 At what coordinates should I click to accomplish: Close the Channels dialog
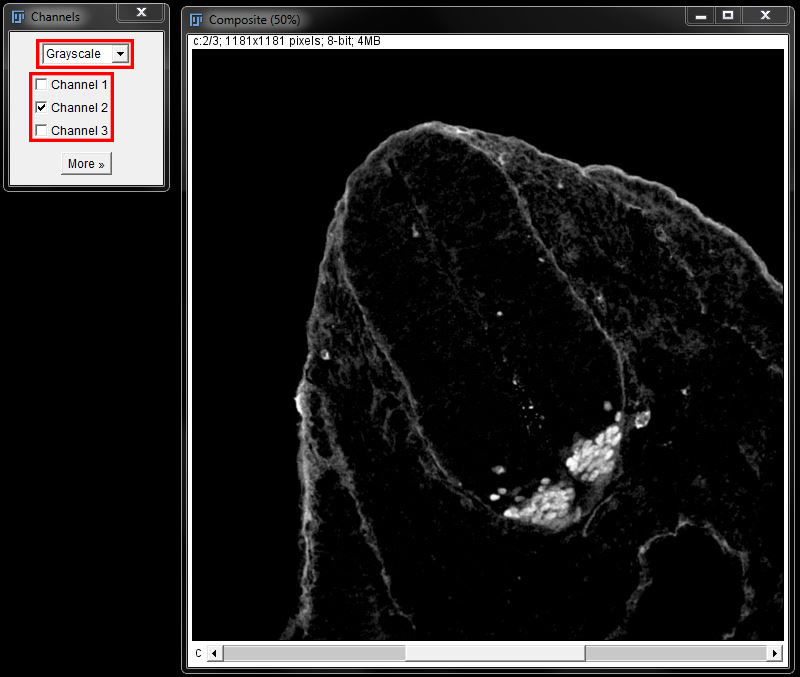click(x=141, y=13)
